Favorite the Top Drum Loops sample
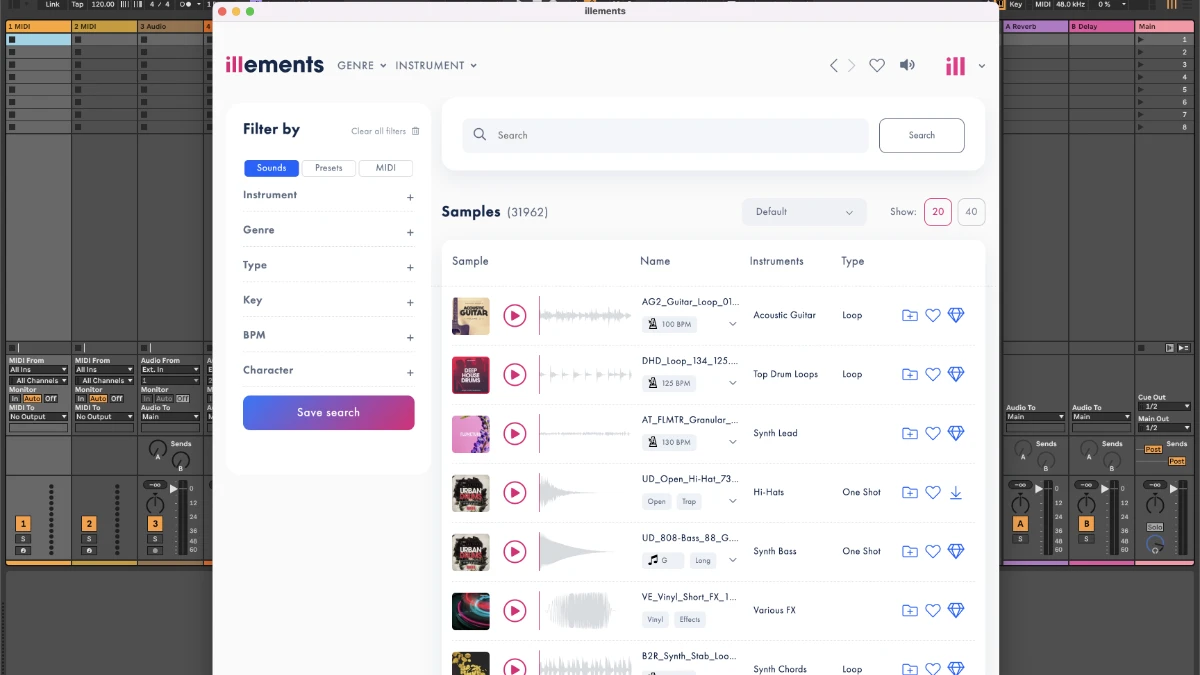This screenshot has width=1200, height=675. 933,374
